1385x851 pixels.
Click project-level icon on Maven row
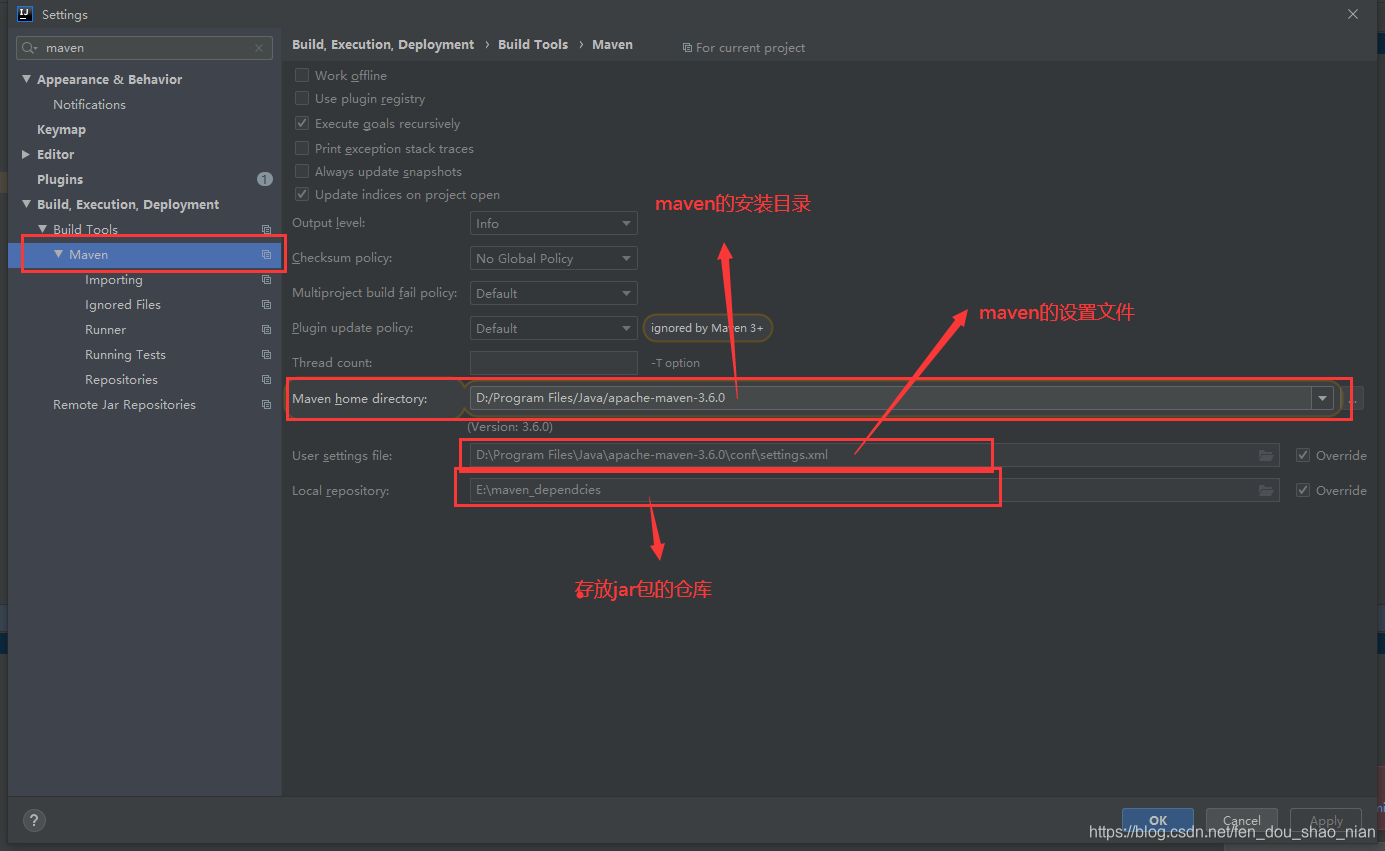click(x=266, y=255)
